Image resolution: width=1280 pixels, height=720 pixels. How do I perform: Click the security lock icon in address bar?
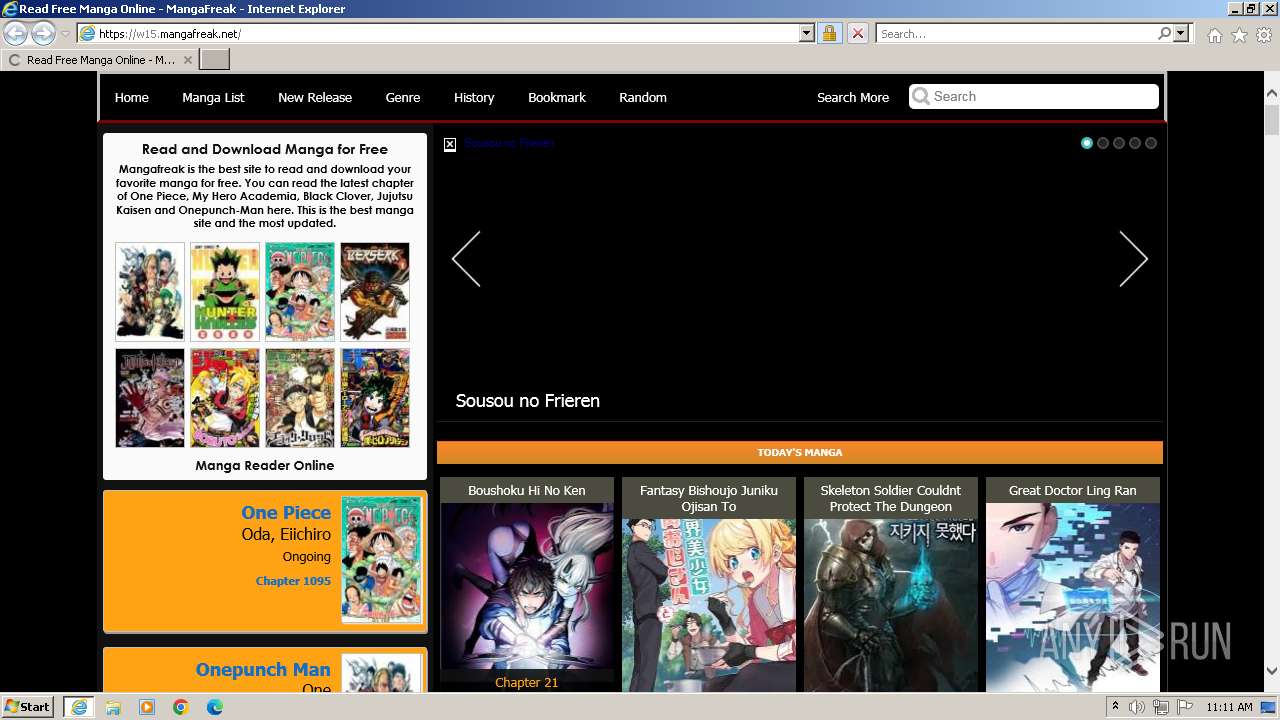829,33
